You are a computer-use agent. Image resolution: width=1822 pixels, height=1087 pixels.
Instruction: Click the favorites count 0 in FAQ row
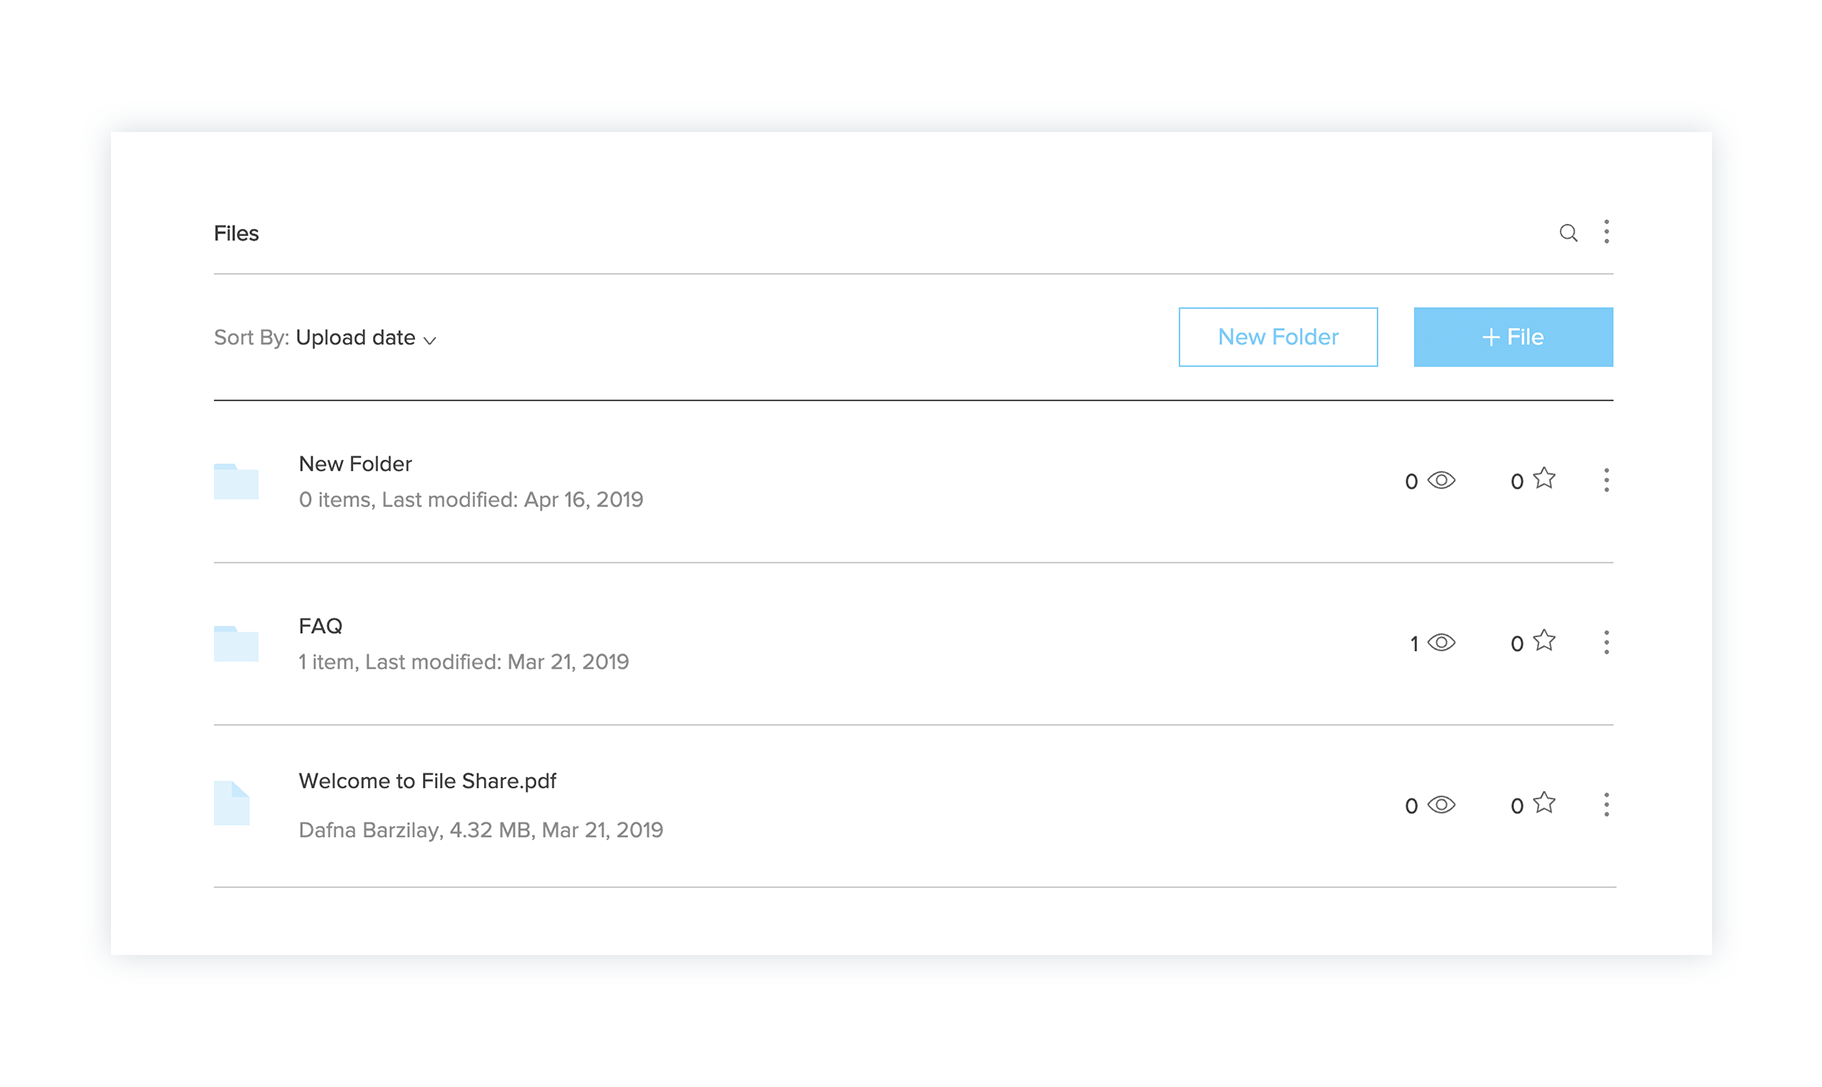(1517, 644)
